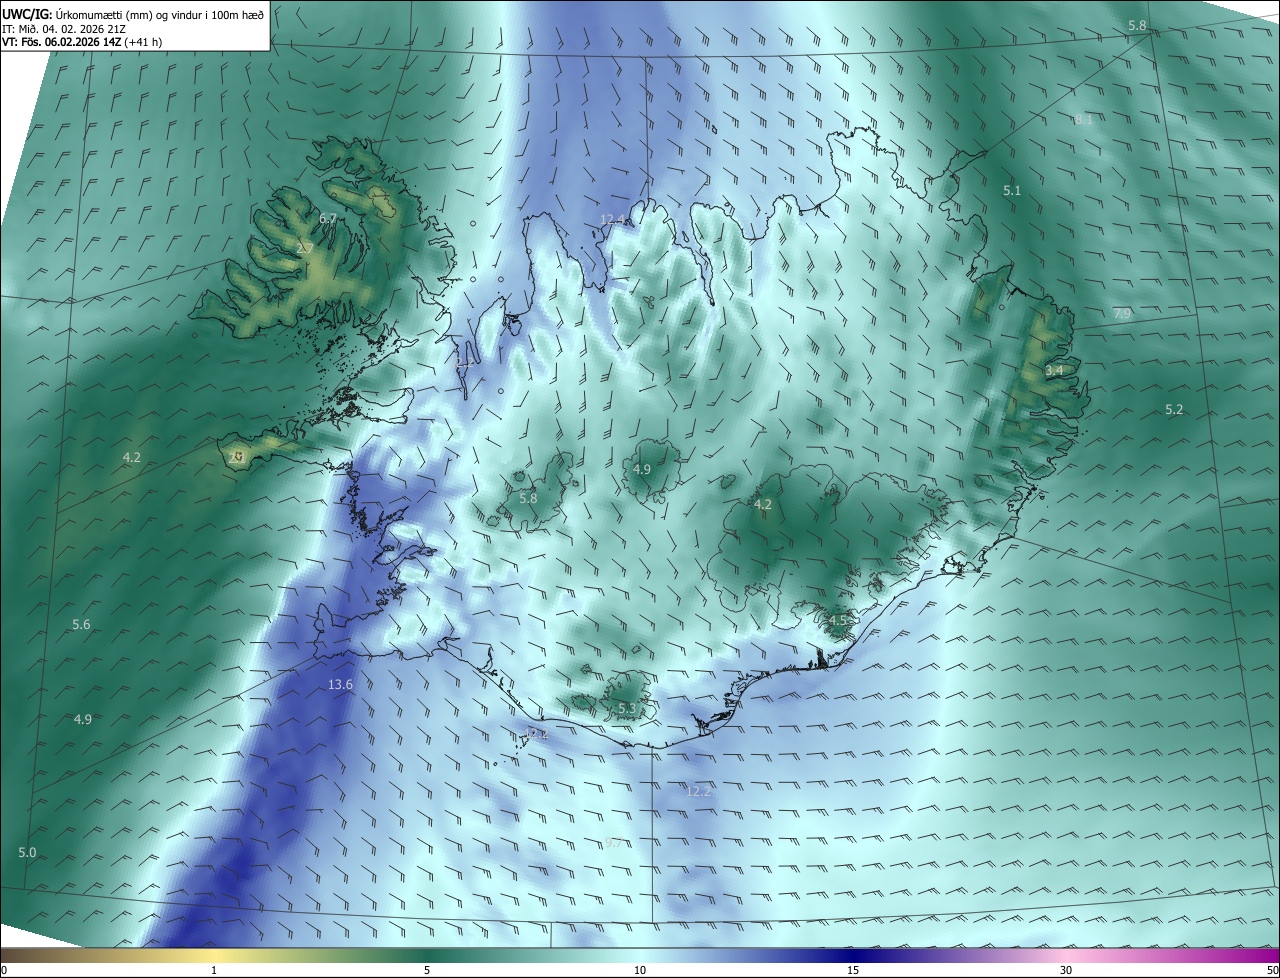Click the '1' tick label on the colour scale

coord(214,971)
